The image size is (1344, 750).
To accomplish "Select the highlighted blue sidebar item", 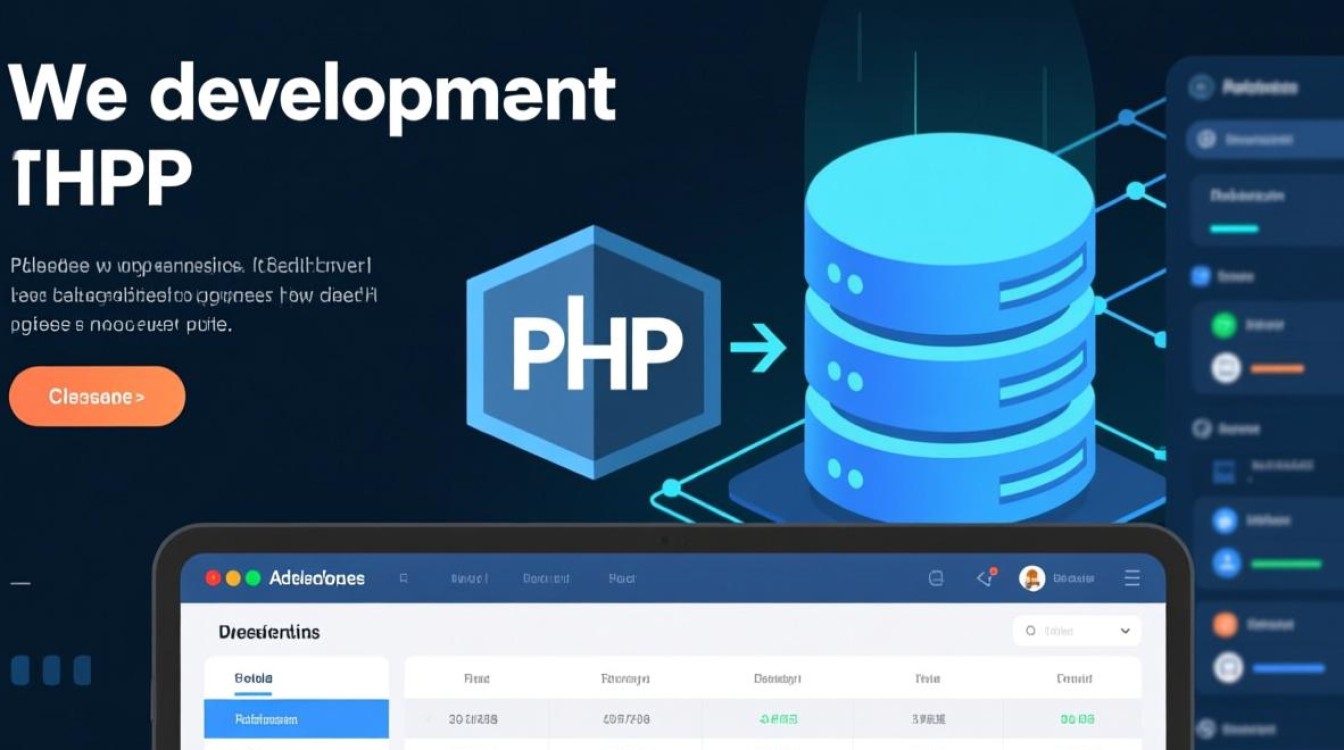I will pos(296,719).
